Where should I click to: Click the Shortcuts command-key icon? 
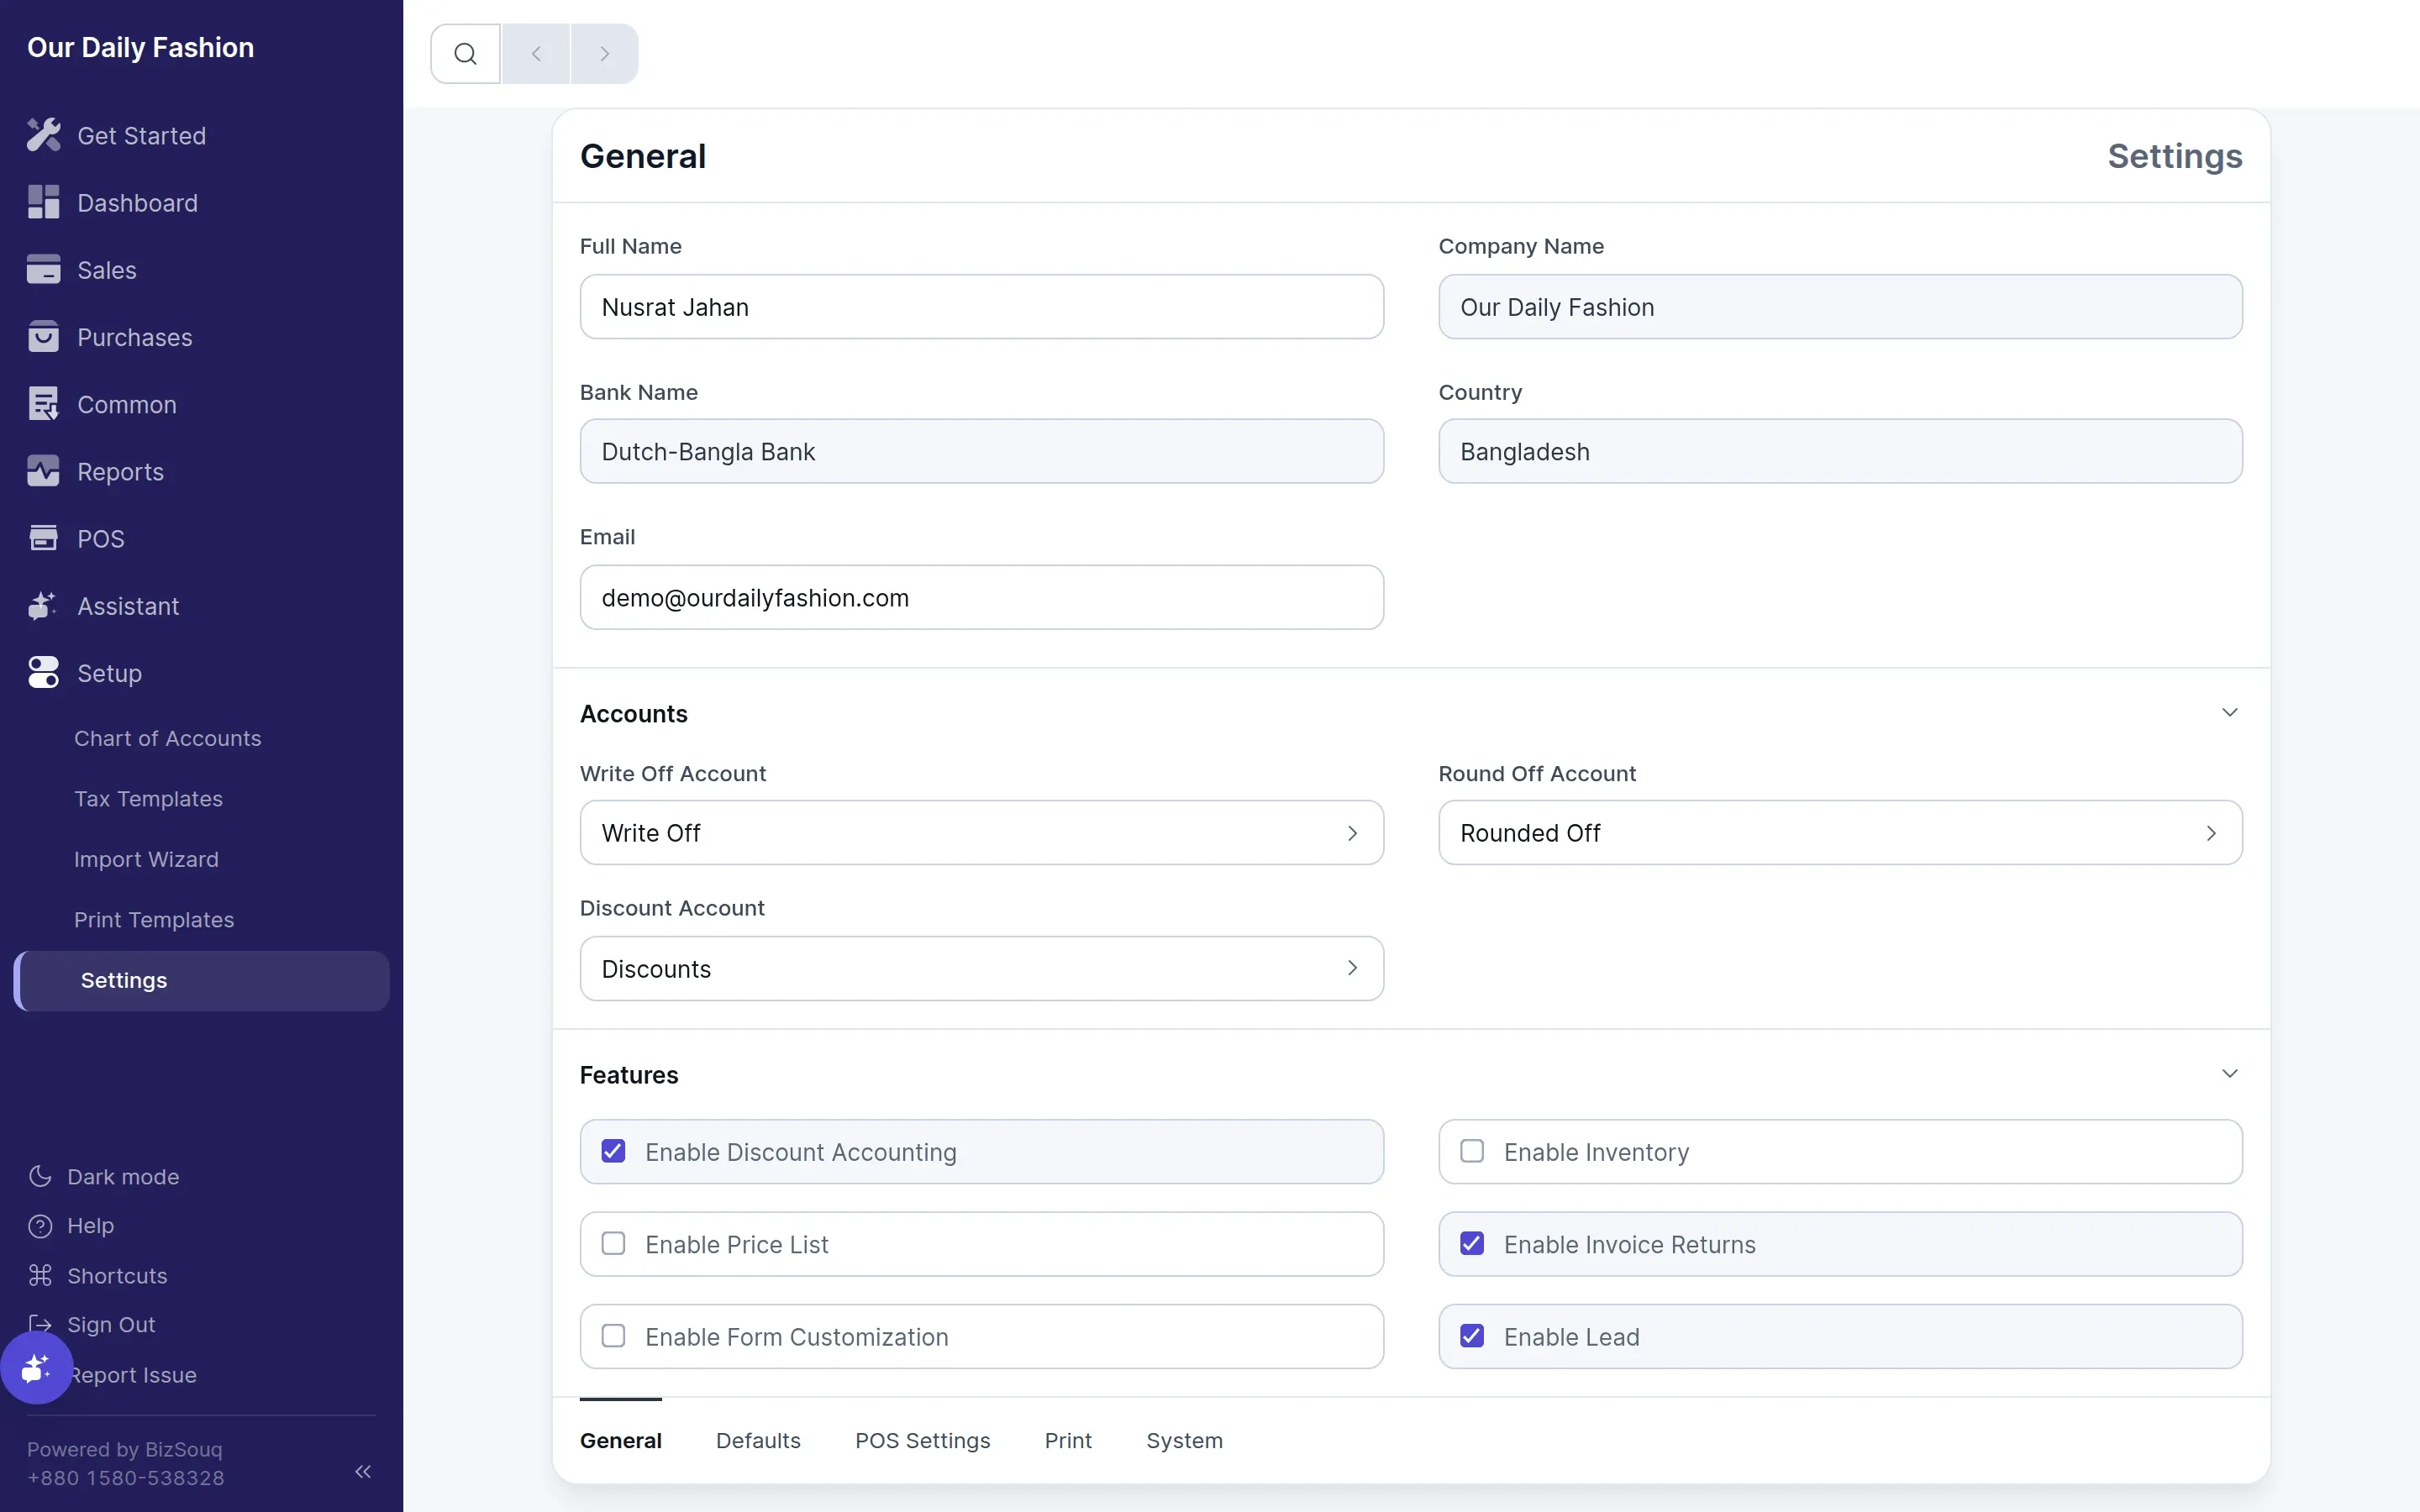tap(40, 1275)
